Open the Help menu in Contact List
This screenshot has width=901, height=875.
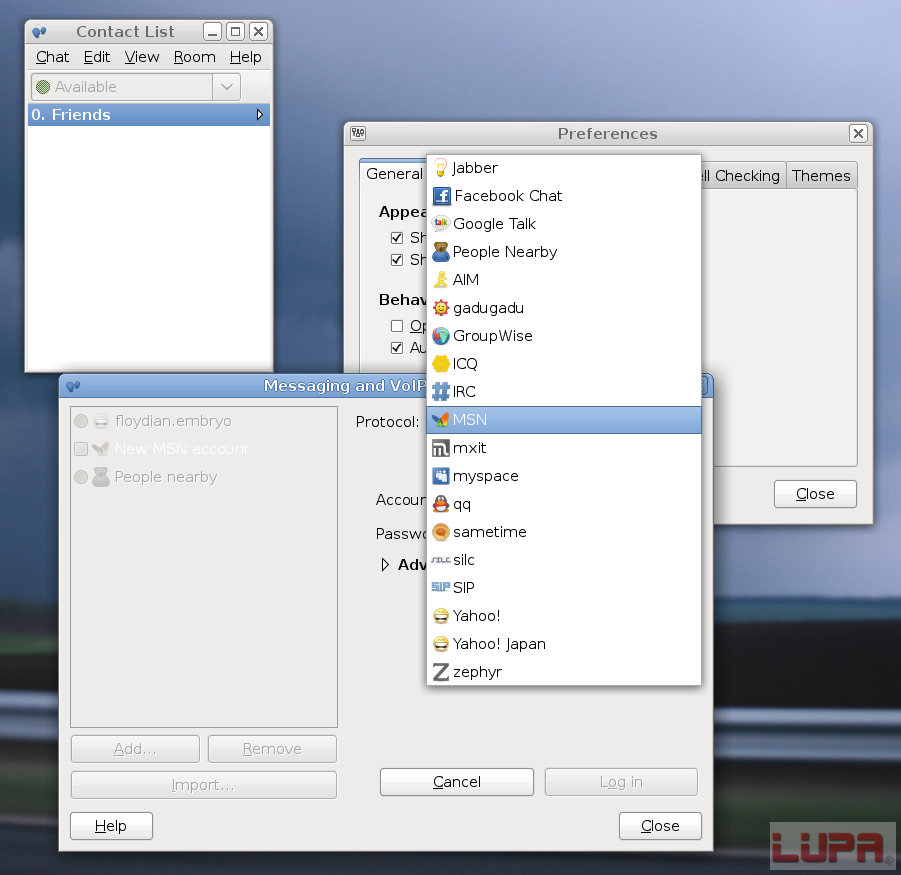[x=245, y=57]
